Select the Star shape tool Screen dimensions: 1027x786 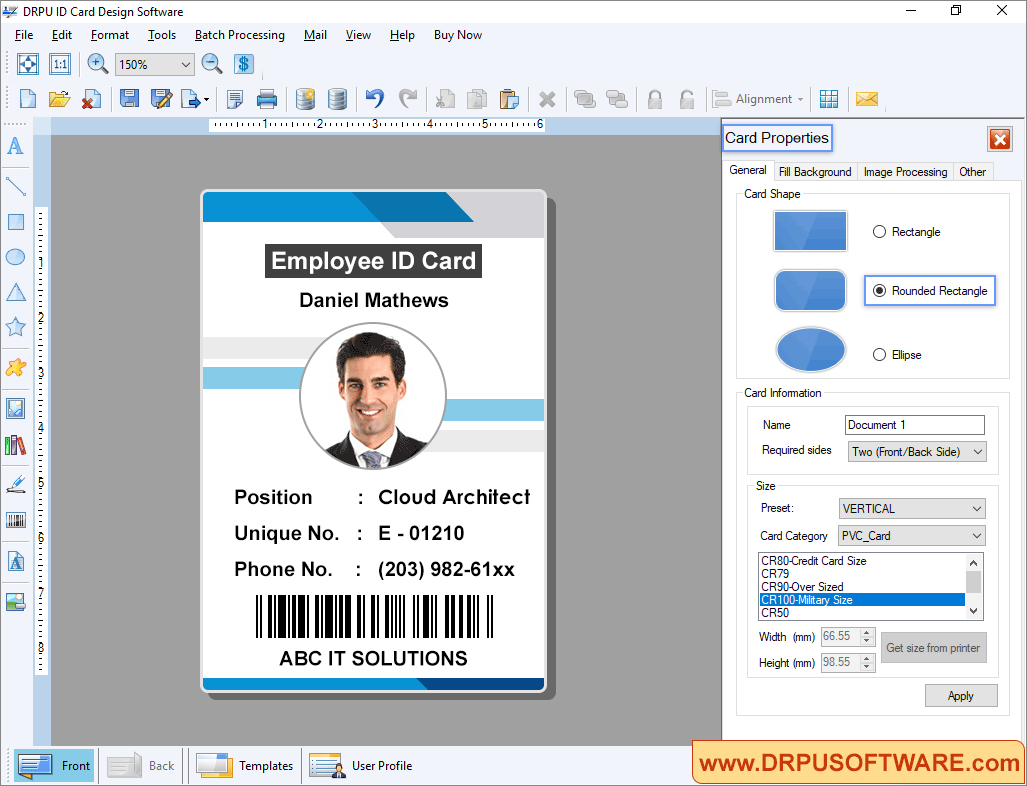(16, 327)
